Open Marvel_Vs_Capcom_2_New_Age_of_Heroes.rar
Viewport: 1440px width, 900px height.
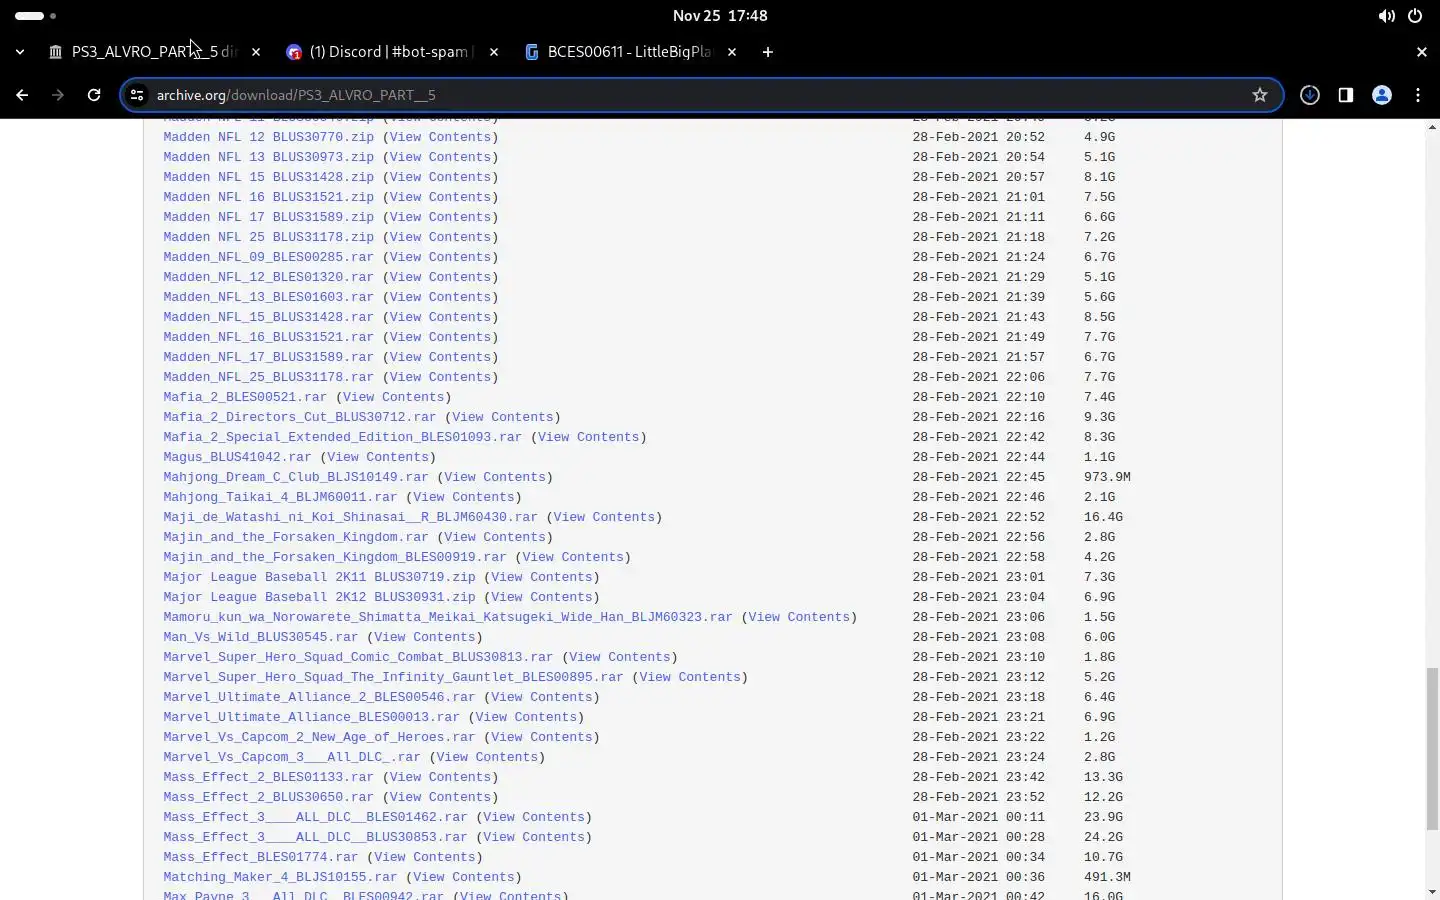[319, 737]
